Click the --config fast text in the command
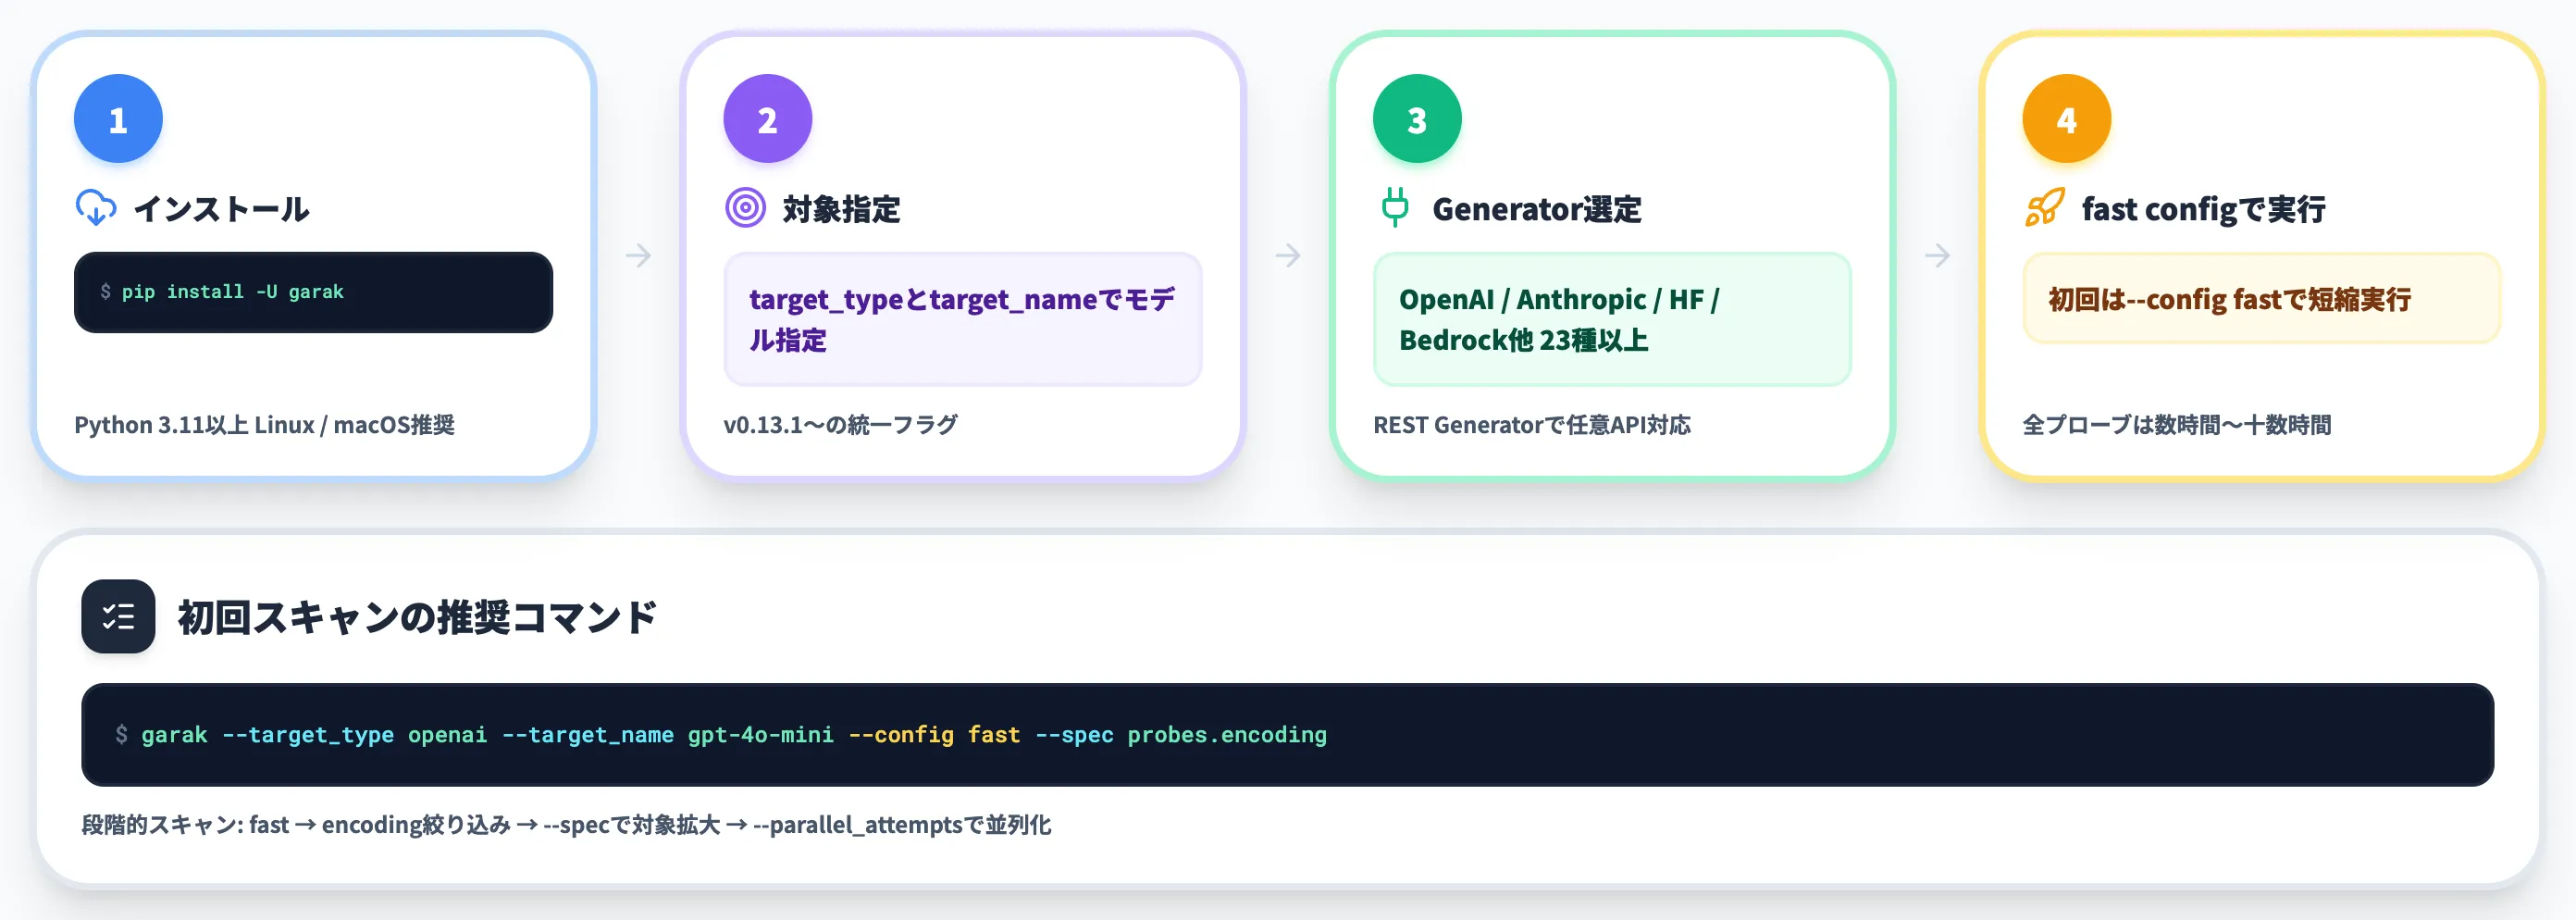The image size is (2576, 920). click(934, 735)
